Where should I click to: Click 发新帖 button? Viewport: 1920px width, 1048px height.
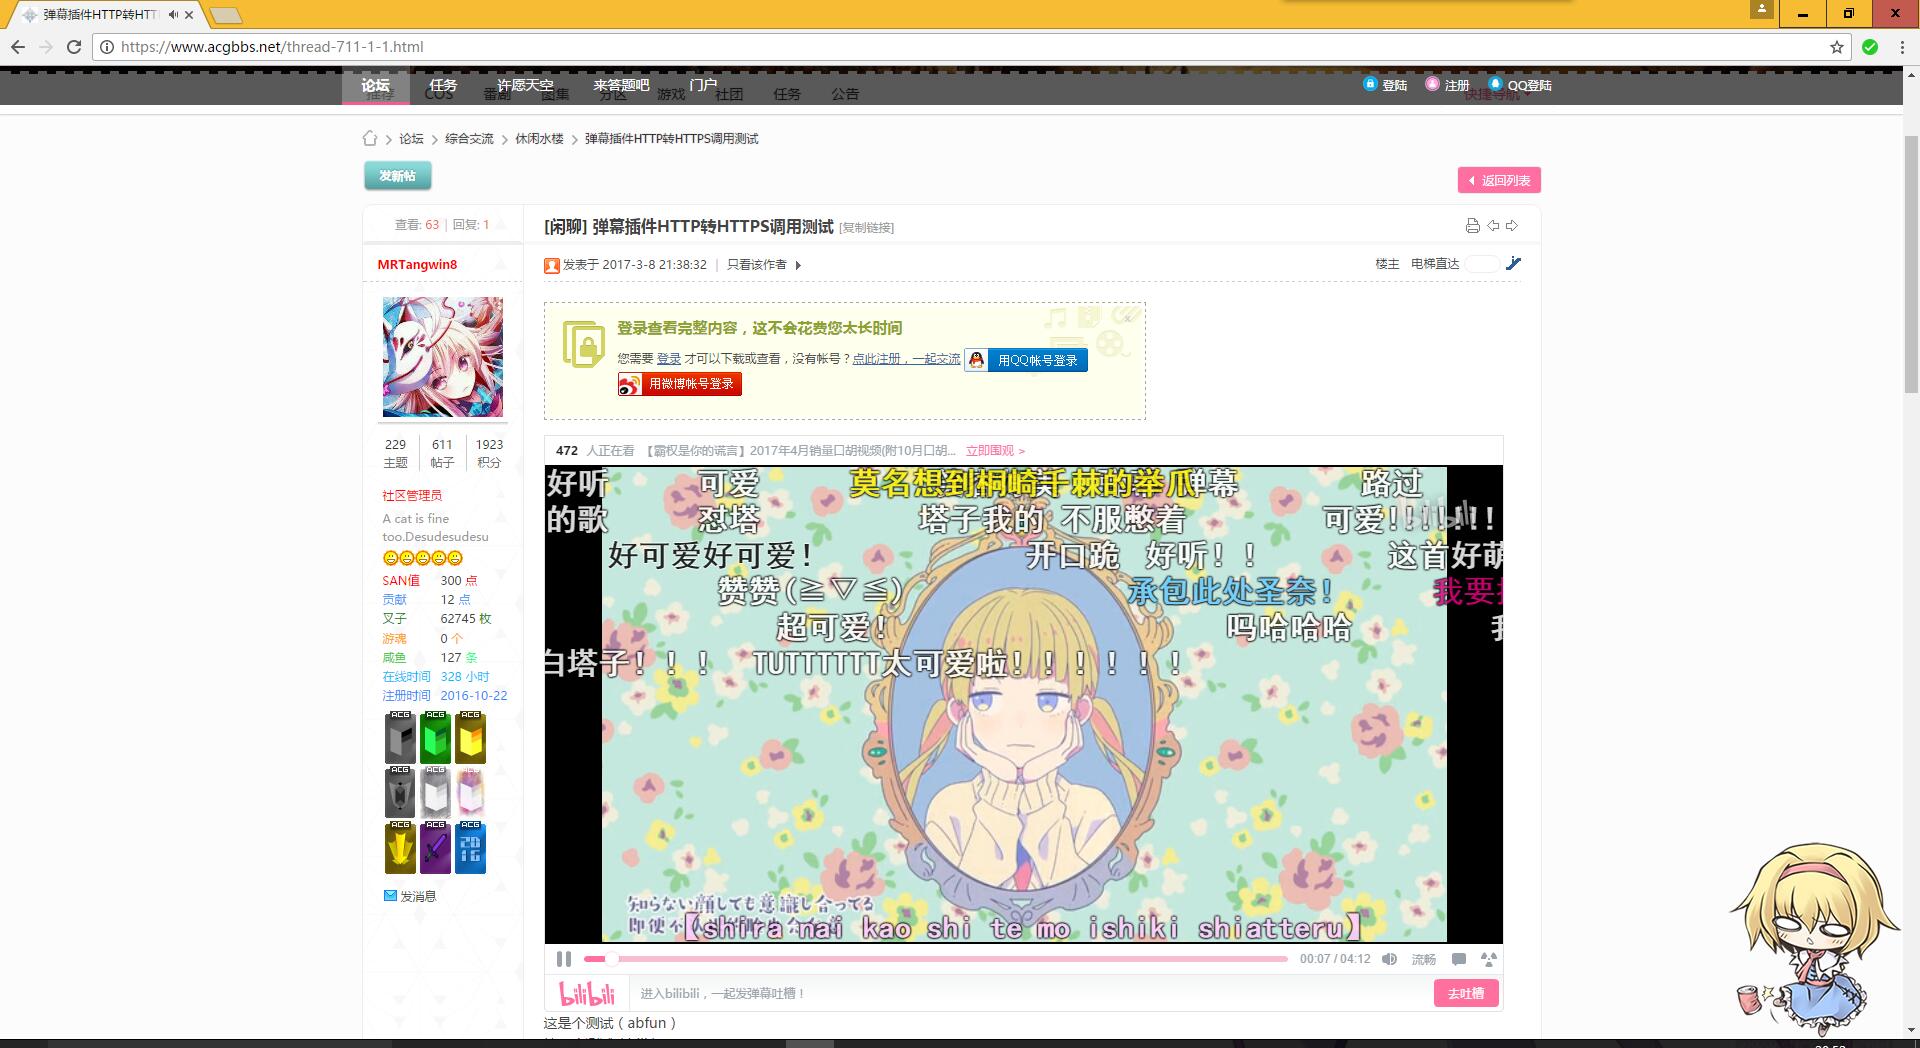coord(397,176)
